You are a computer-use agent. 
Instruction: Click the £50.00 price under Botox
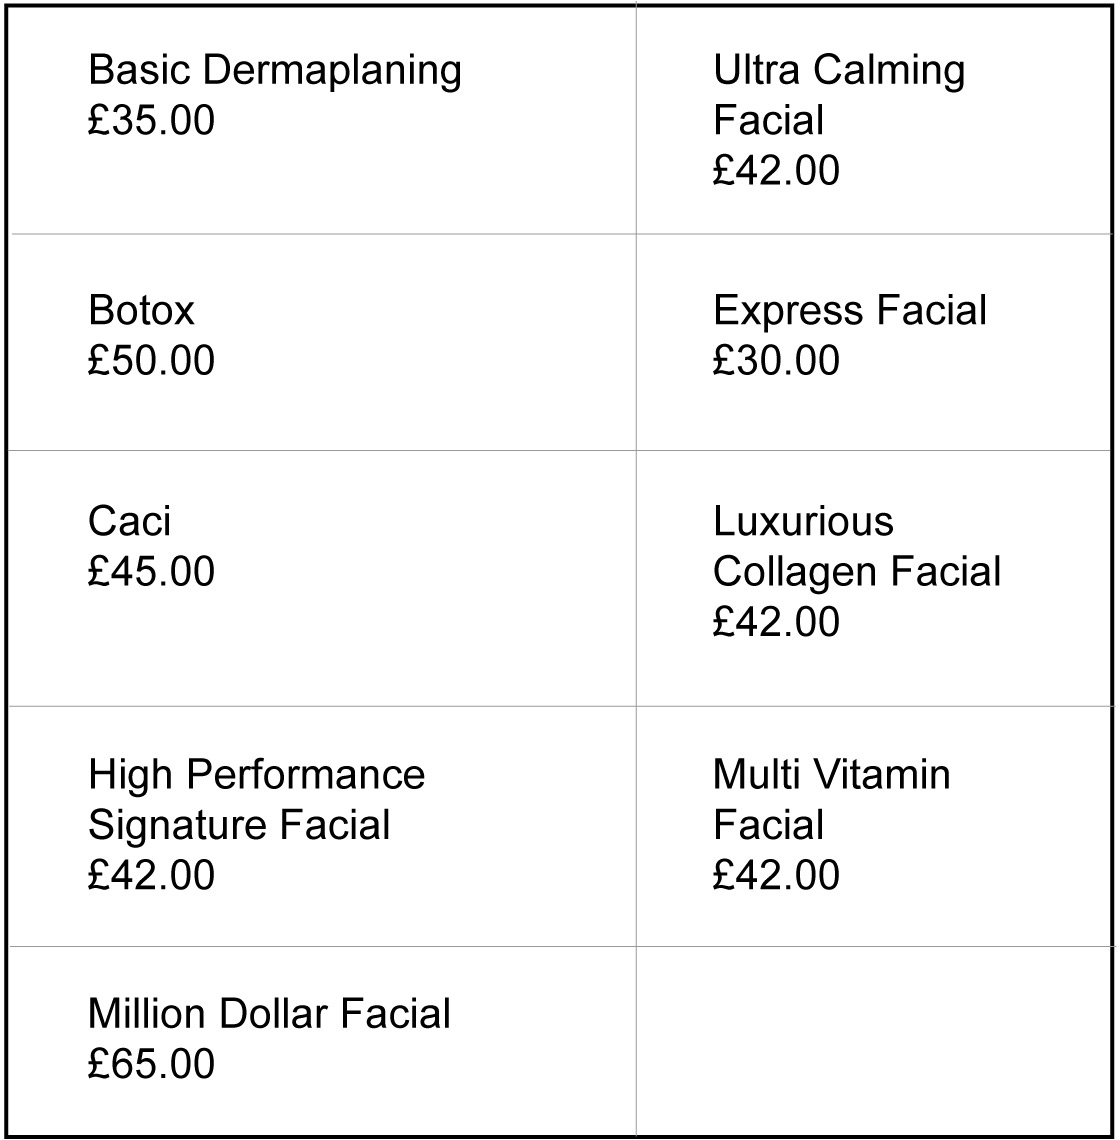[x=151, y=361]
